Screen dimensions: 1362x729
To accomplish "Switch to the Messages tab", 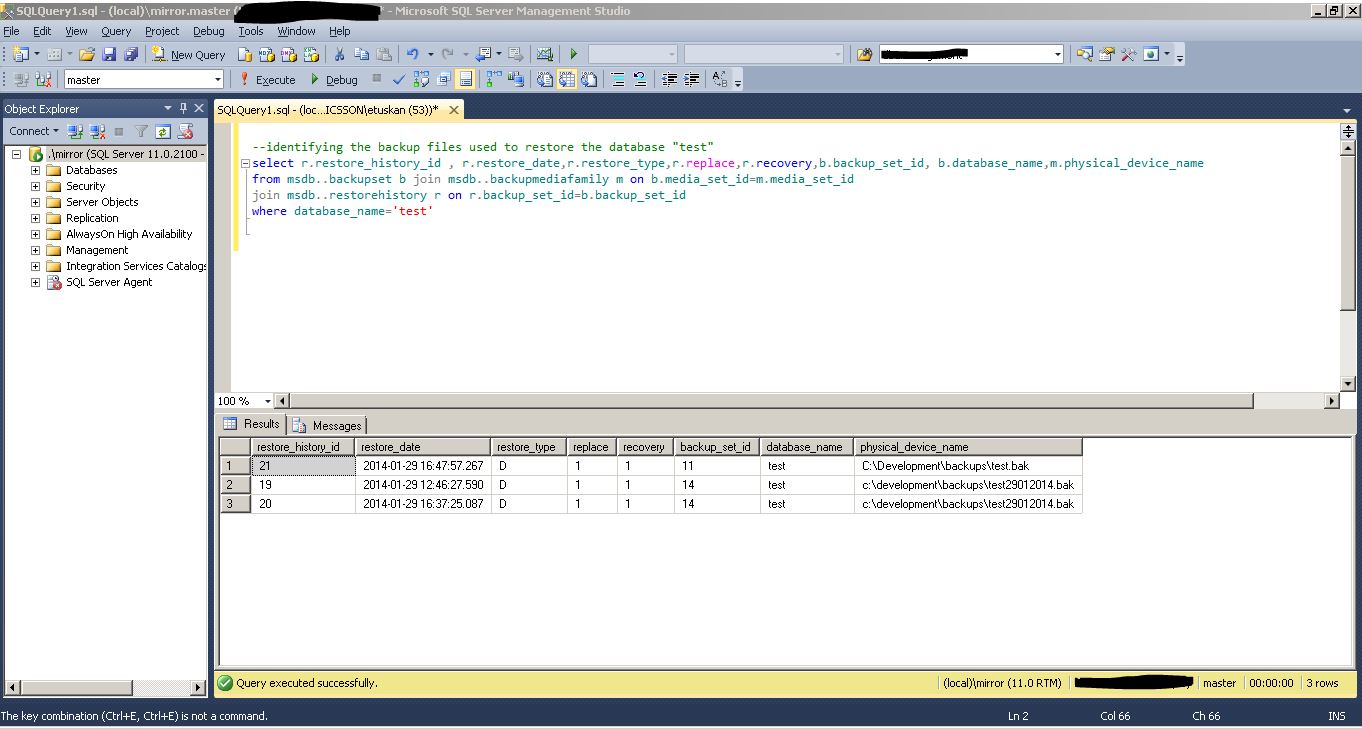I will point(328,425).
